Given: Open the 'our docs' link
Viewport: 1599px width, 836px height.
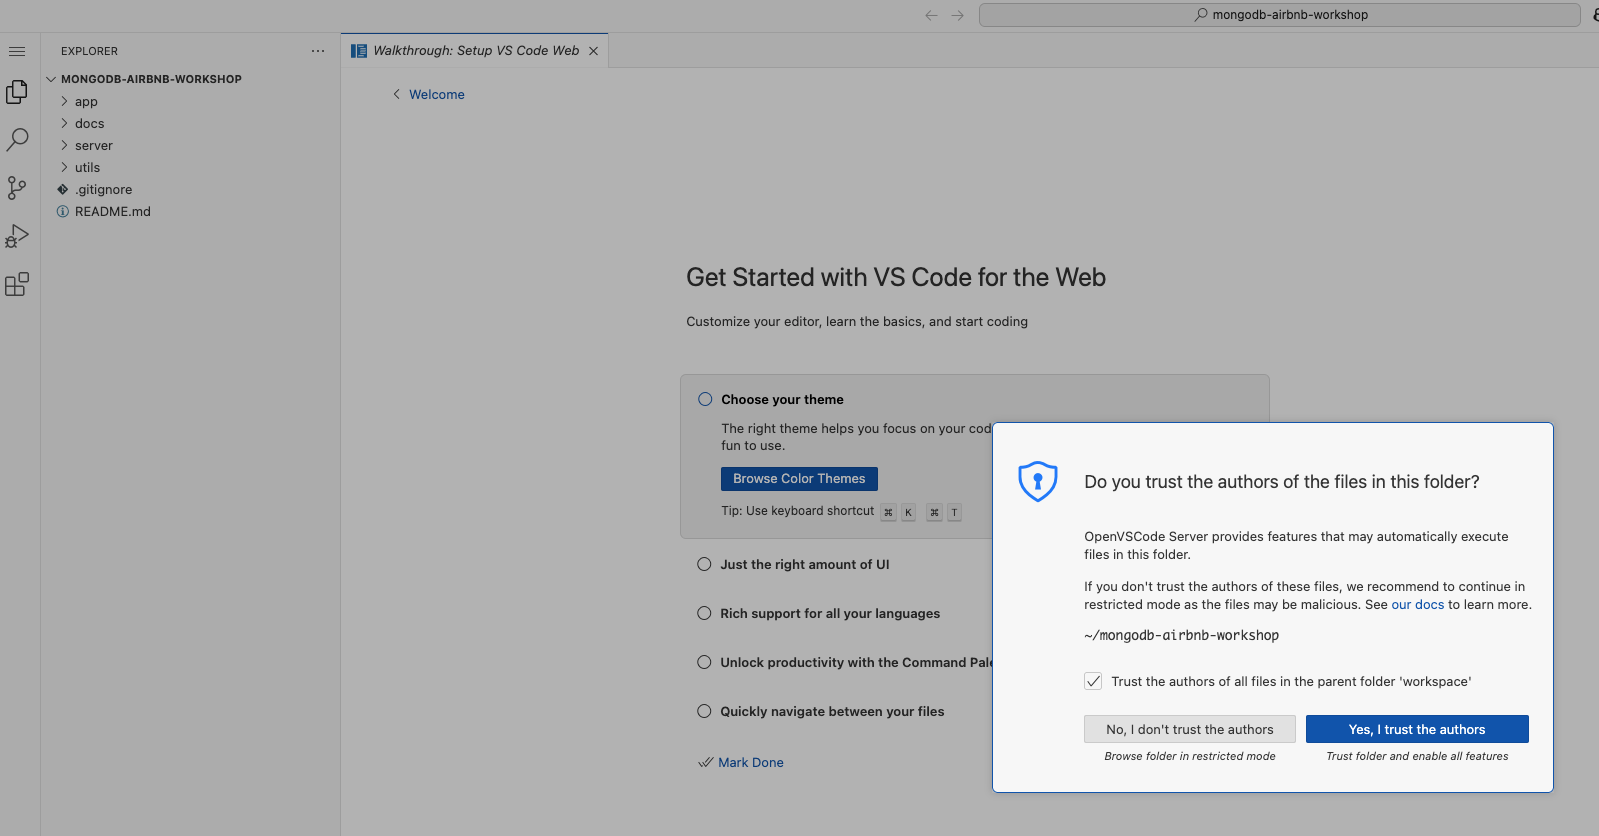Looking at the screenshot, I should tap(1417, 605).
